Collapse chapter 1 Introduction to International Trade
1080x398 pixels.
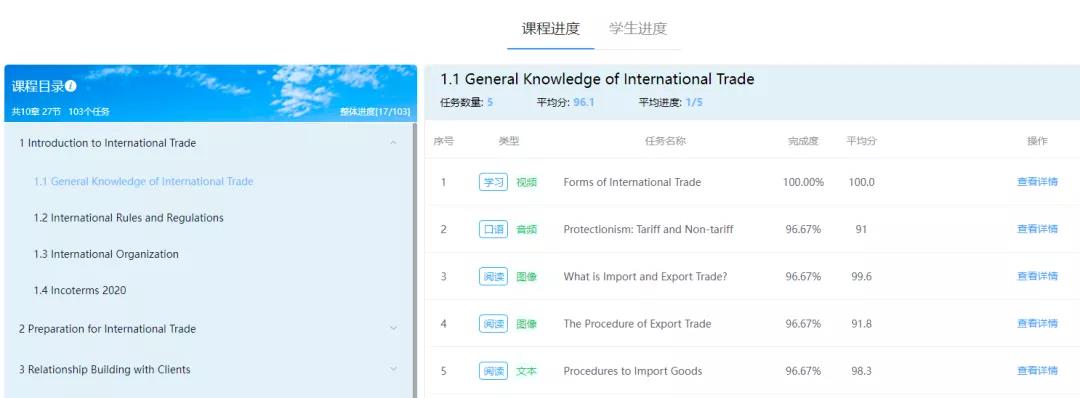pos(393,143)
